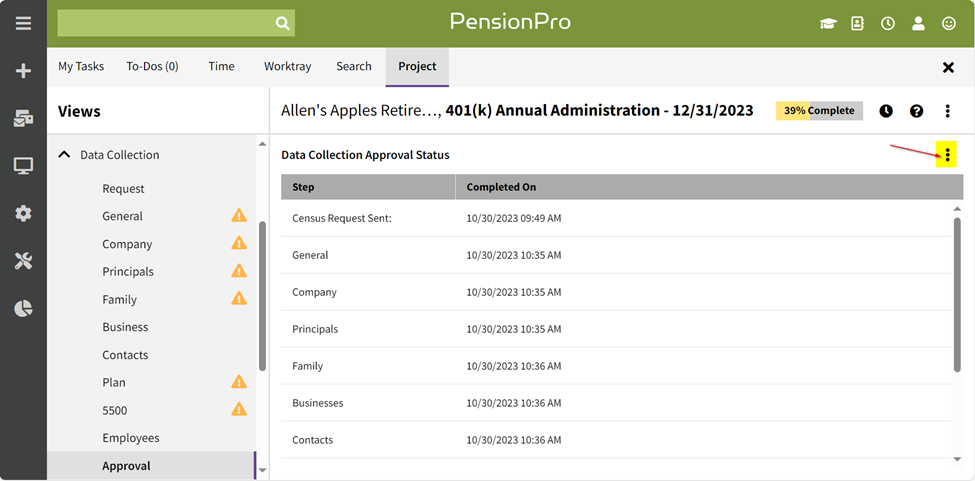Open the pie chart reports icon
The width and height of the screenshot is (975, 481).
click(24, 309)
